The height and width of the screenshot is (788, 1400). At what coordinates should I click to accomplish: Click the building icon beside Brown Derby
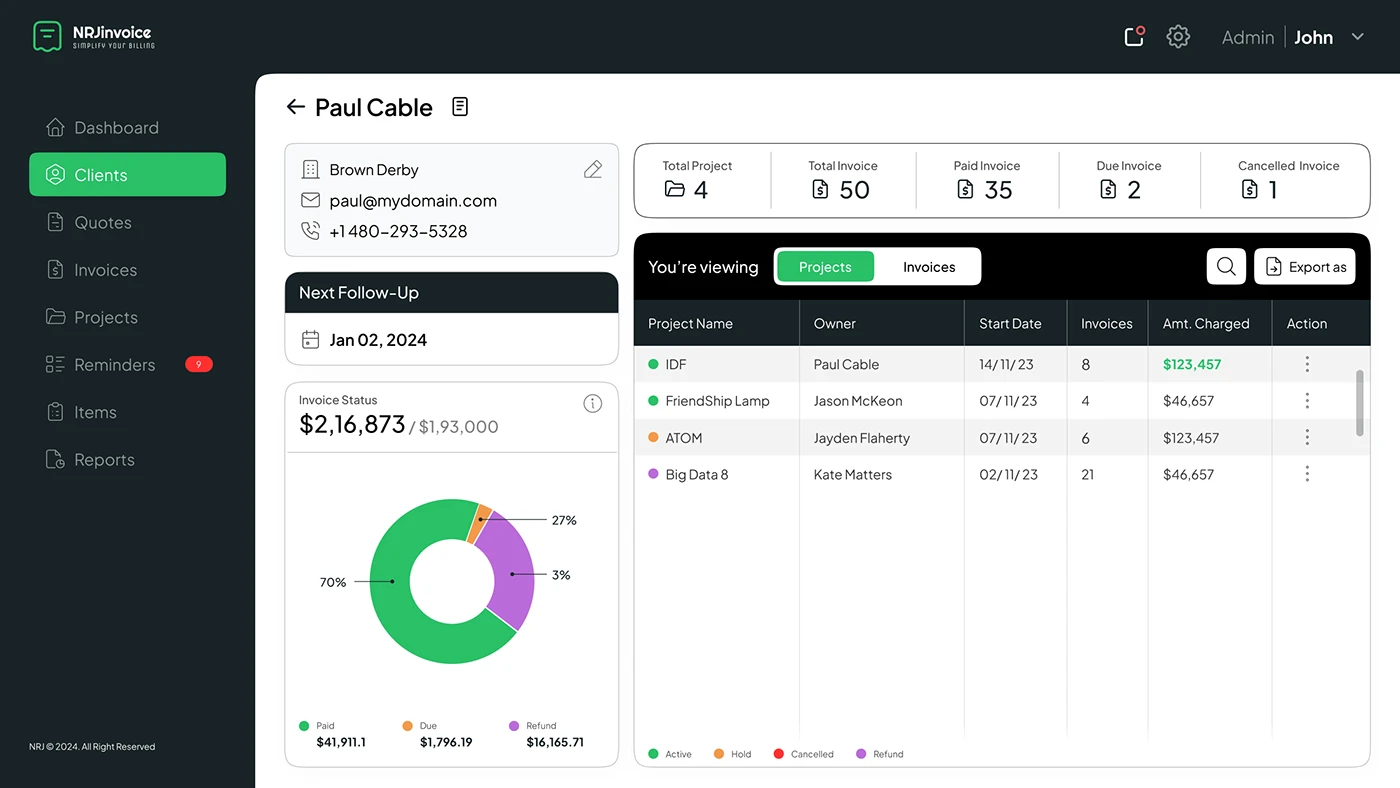pos(310,170)
